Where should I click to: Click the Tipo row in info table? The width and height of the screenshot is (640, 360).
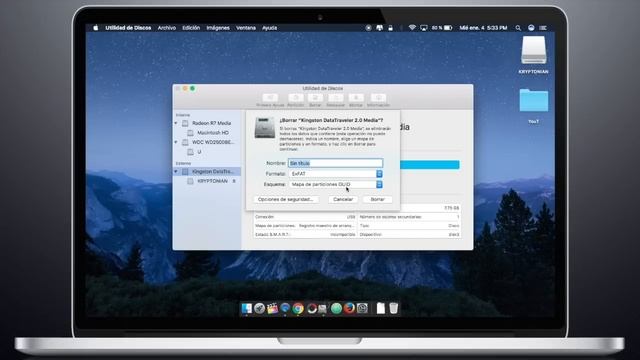point(409,226)
